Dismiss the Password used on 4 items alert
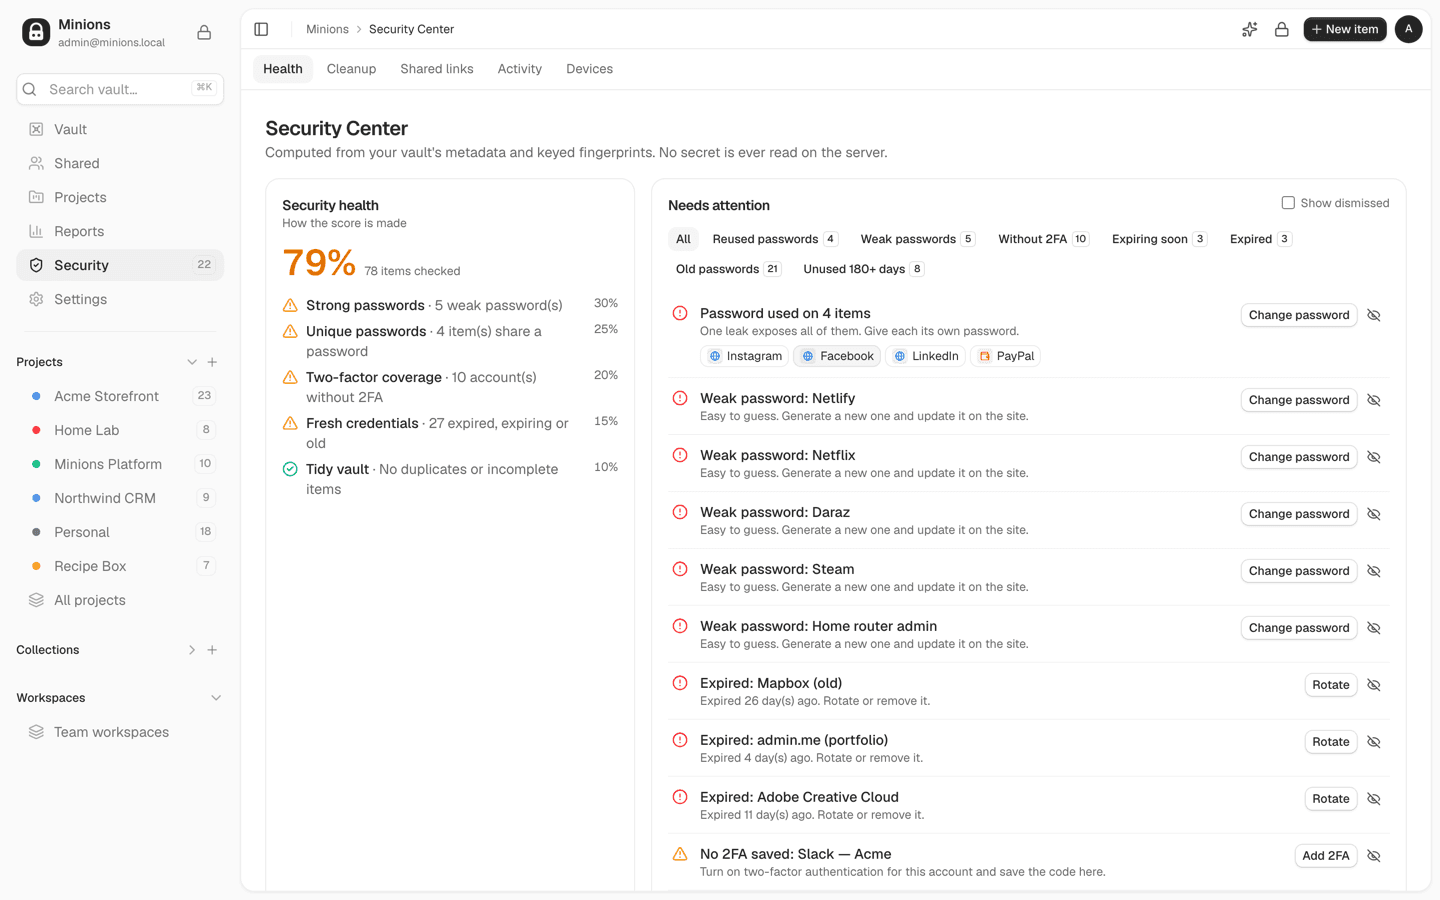Screen dimensions: 1440x900 [x=1374, y=315]
